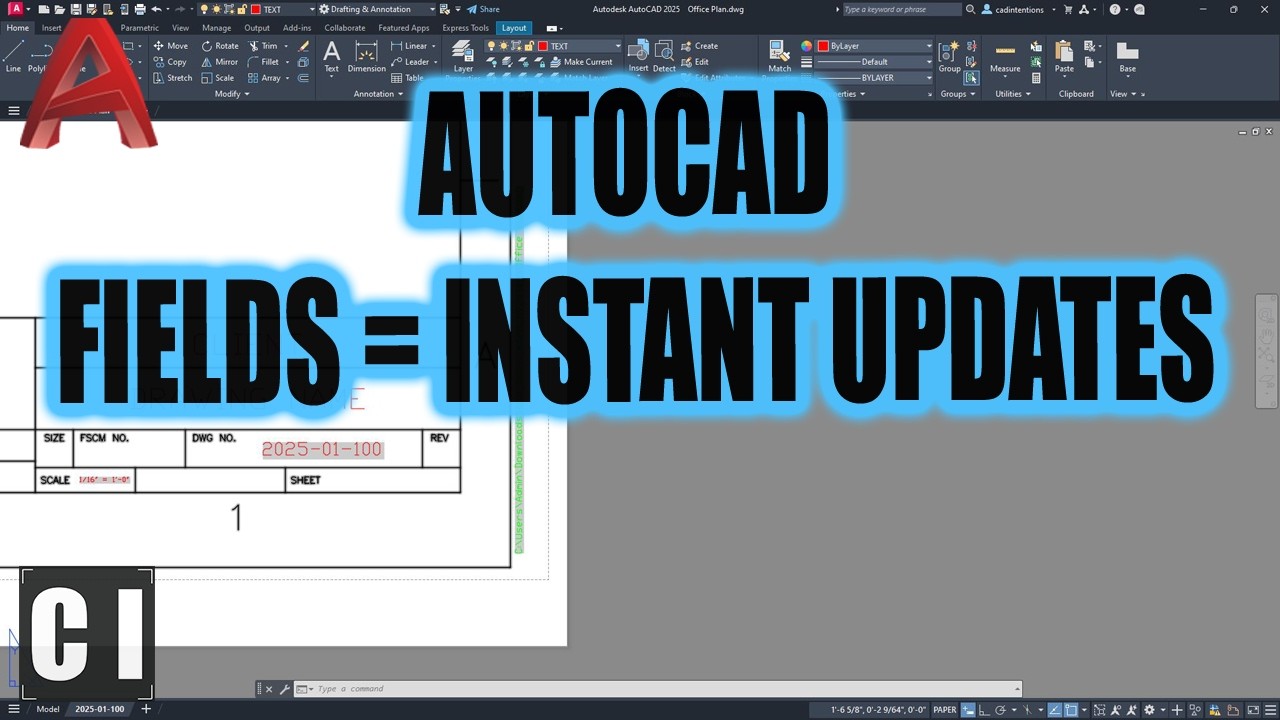Click the Linear dimension tool
This screenshot has width=1280, height=720.
[x=410, y=46]
